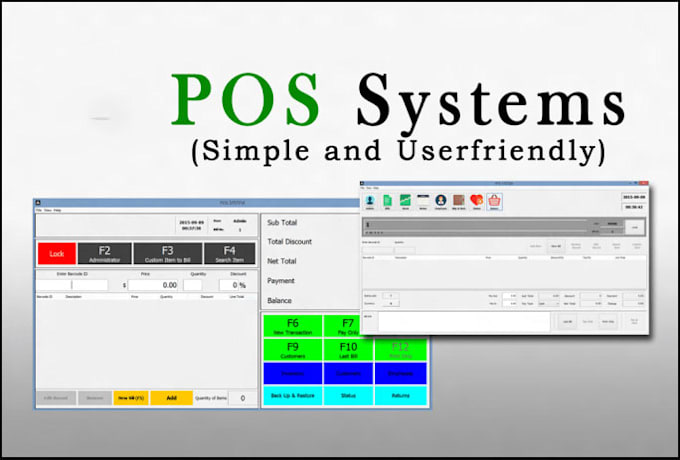This screenshot has height=460, width=680.
Task: Open the green document bills icon
Action: [387, 202]
